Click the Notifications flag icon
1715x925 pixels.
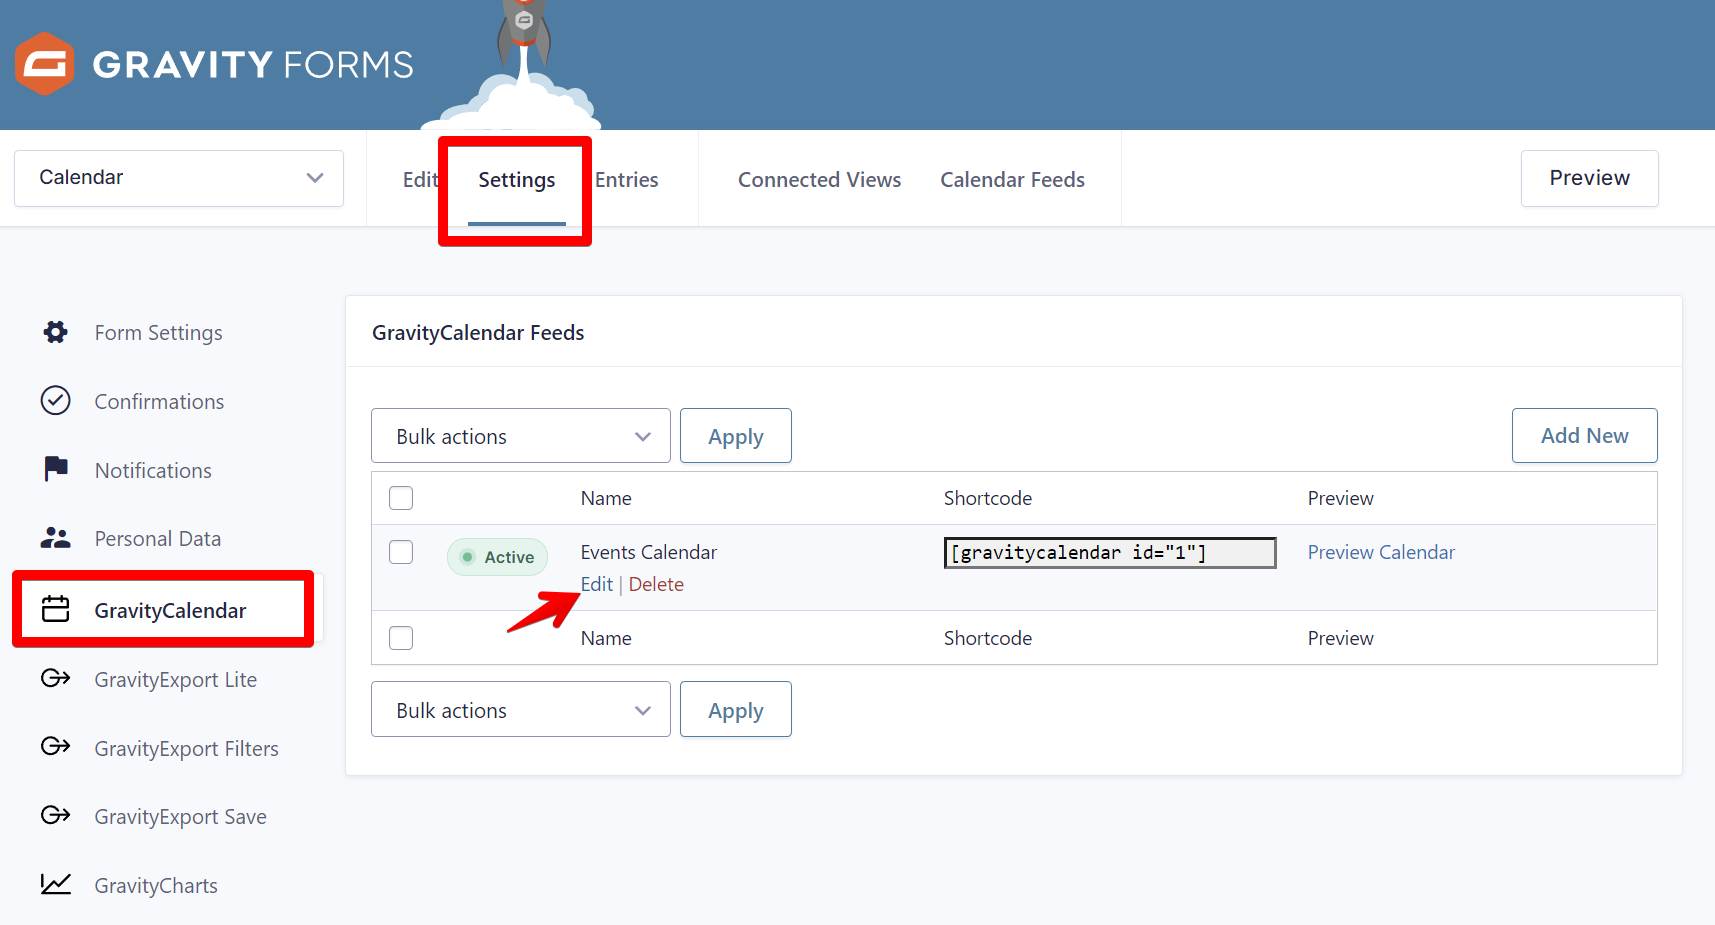coord(56,469)
